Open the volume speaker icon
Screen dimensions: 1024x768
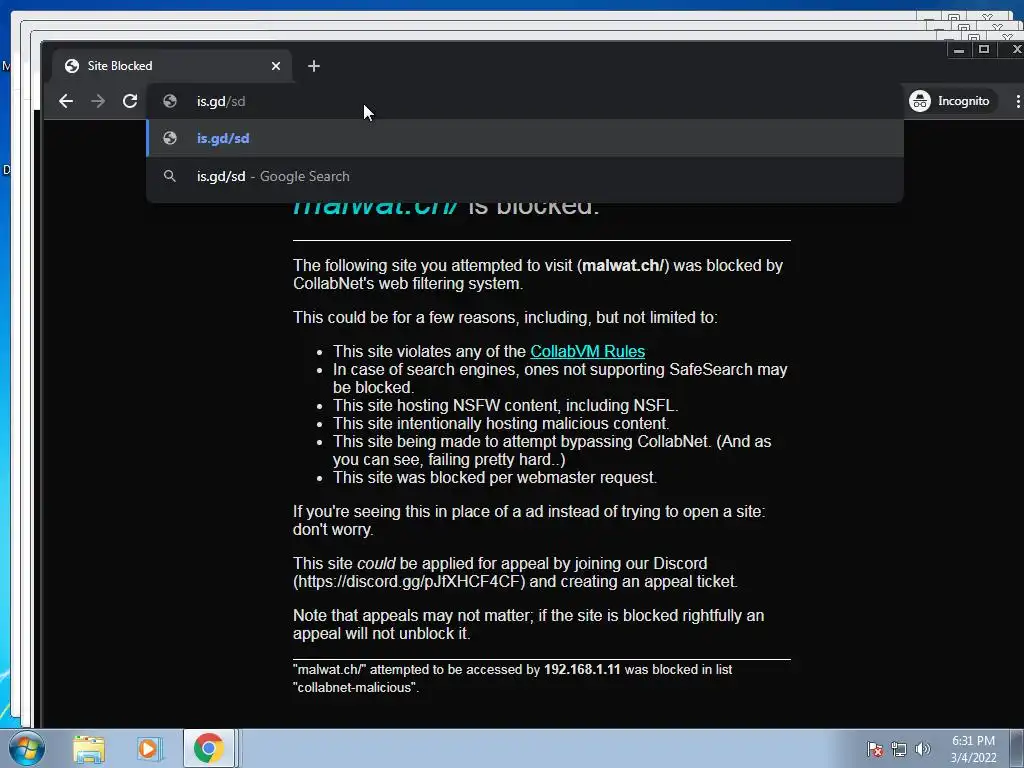(x=922, y=749)
